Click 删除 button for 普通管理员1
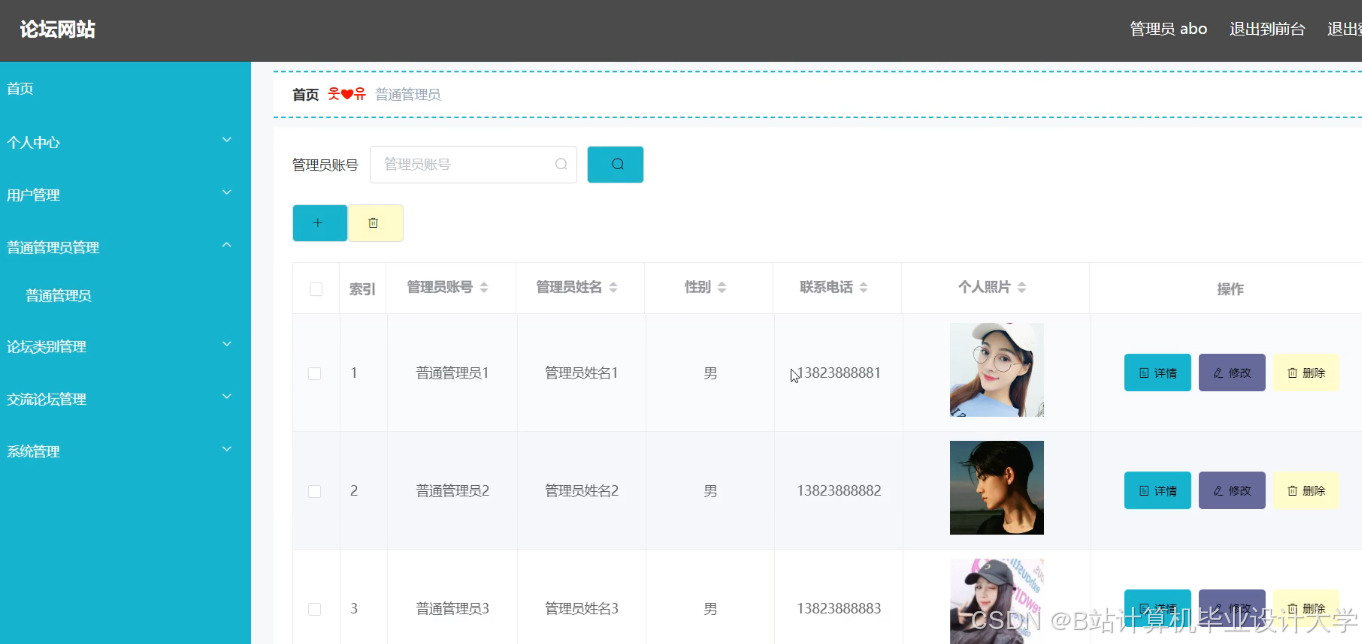1362x644 pixels. [x=1306, y=373]
